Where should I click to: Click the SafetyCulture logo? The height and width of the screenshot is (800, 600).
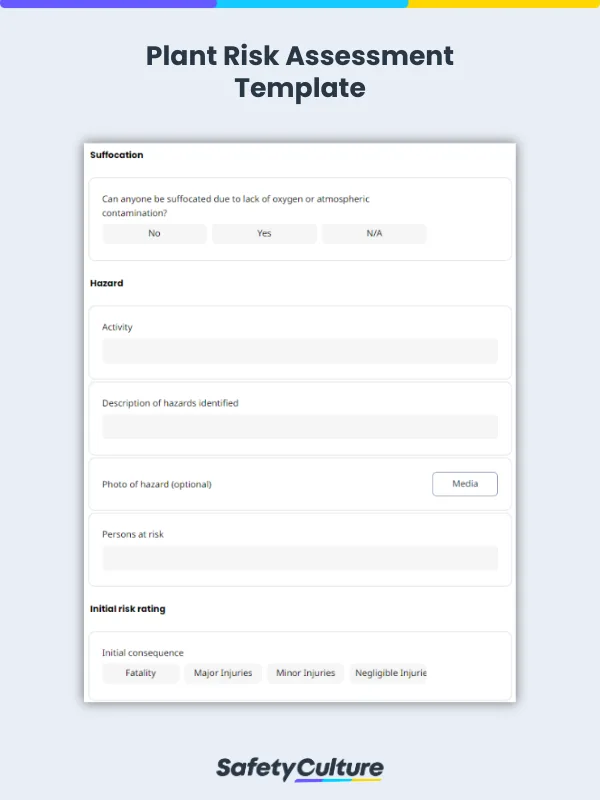pos(300,768)
